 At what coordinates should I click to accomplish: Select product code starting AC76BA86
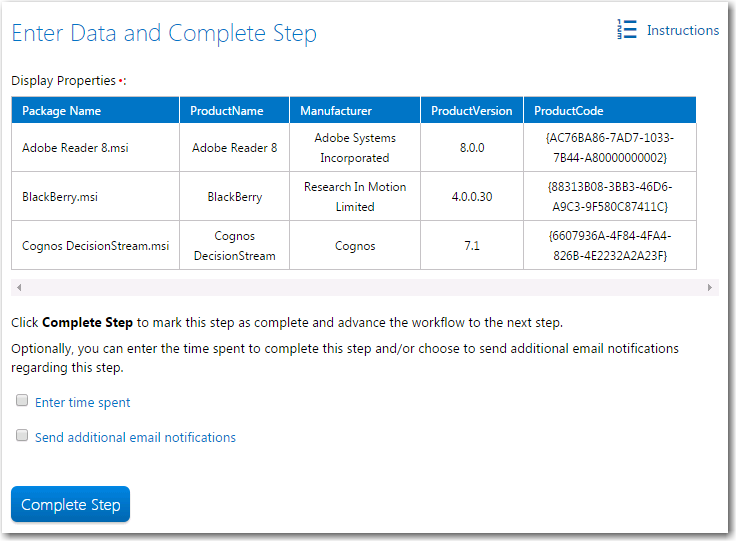coord(610,148)
